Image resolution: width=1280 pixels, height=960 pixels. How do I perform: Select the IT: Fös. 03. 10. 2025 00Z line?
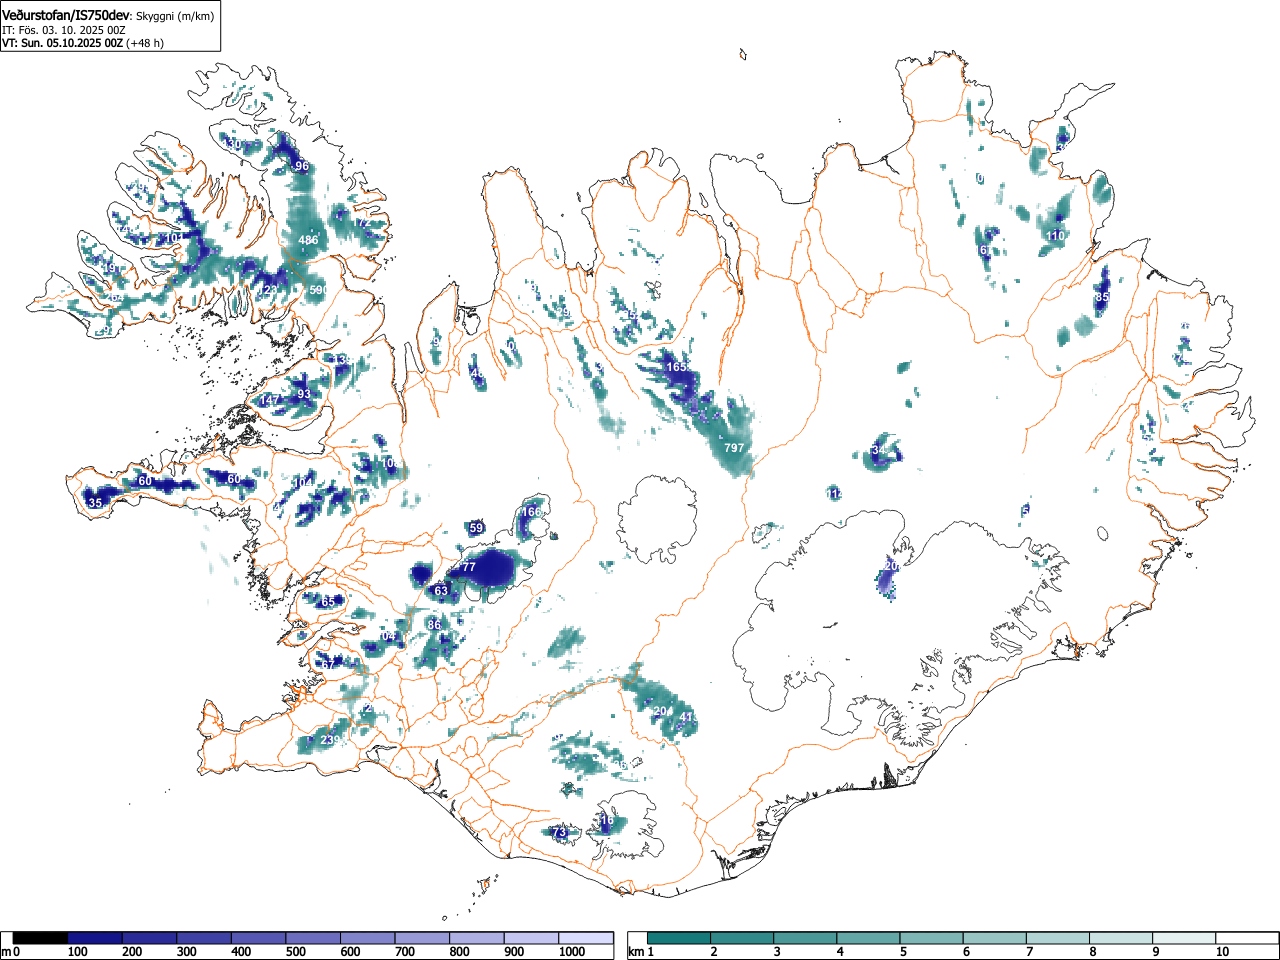click(x=63, y=30)
